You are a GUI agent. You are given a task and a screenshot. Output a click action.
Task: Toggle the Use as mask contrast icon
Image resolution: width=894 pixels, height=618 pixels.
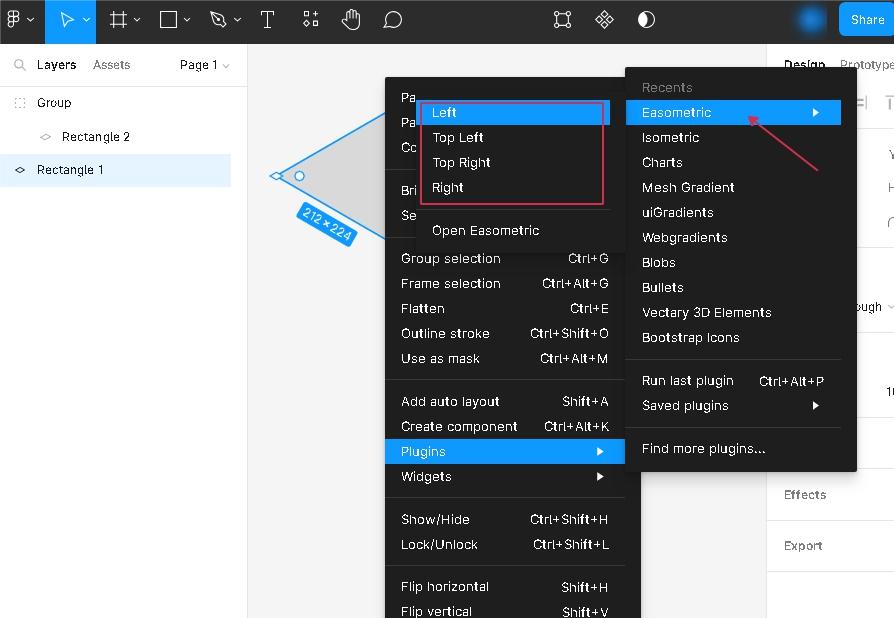(x=647, y=20)
